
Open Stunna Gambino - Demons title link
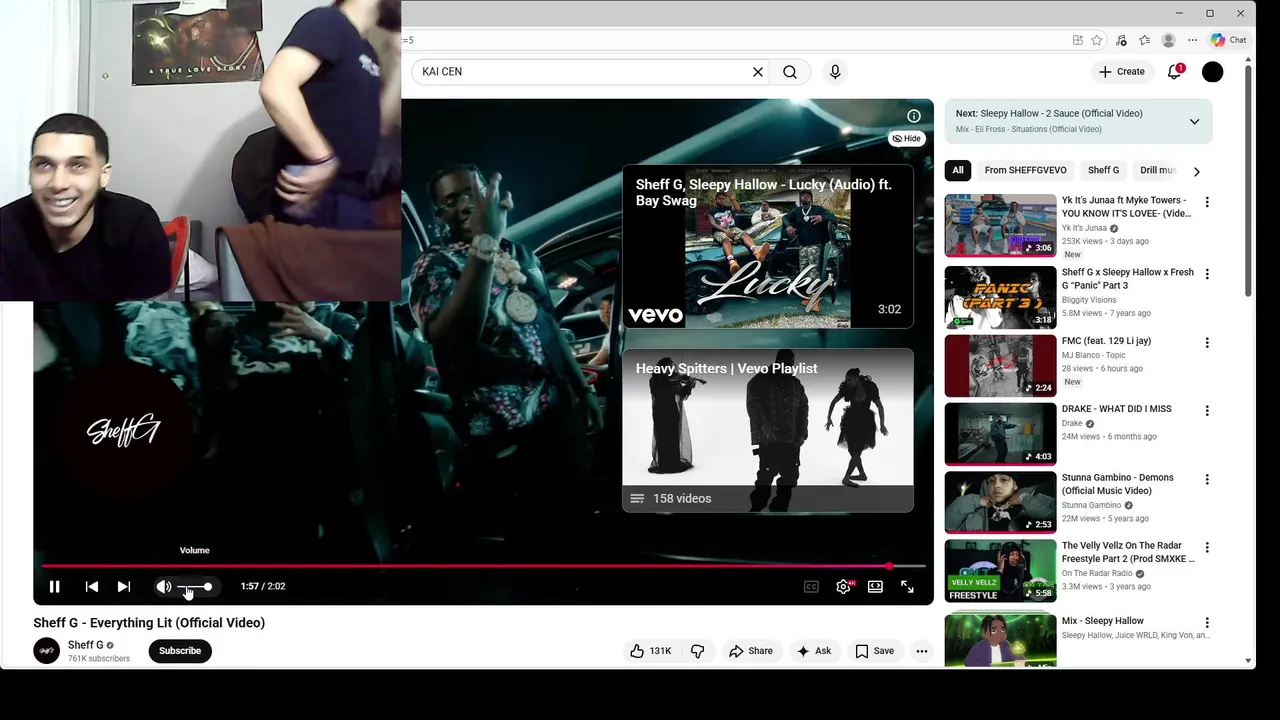(x=1118, y=484)
